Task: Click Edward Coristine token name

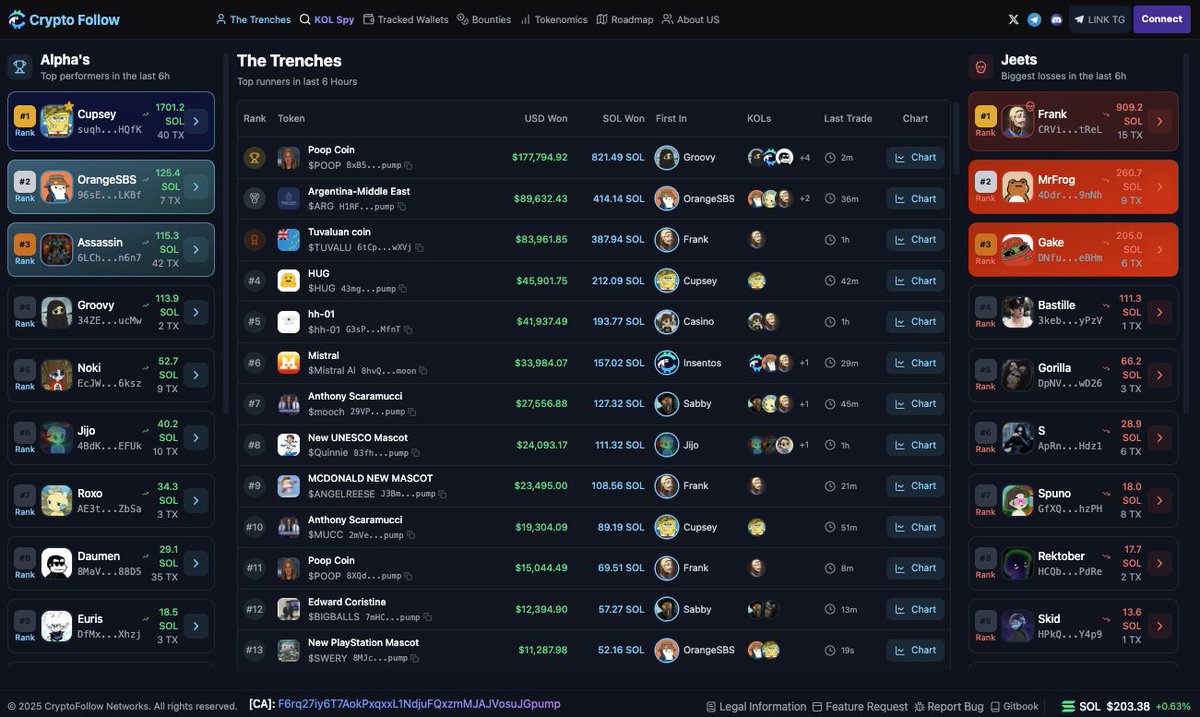Action: click(347, 602)
